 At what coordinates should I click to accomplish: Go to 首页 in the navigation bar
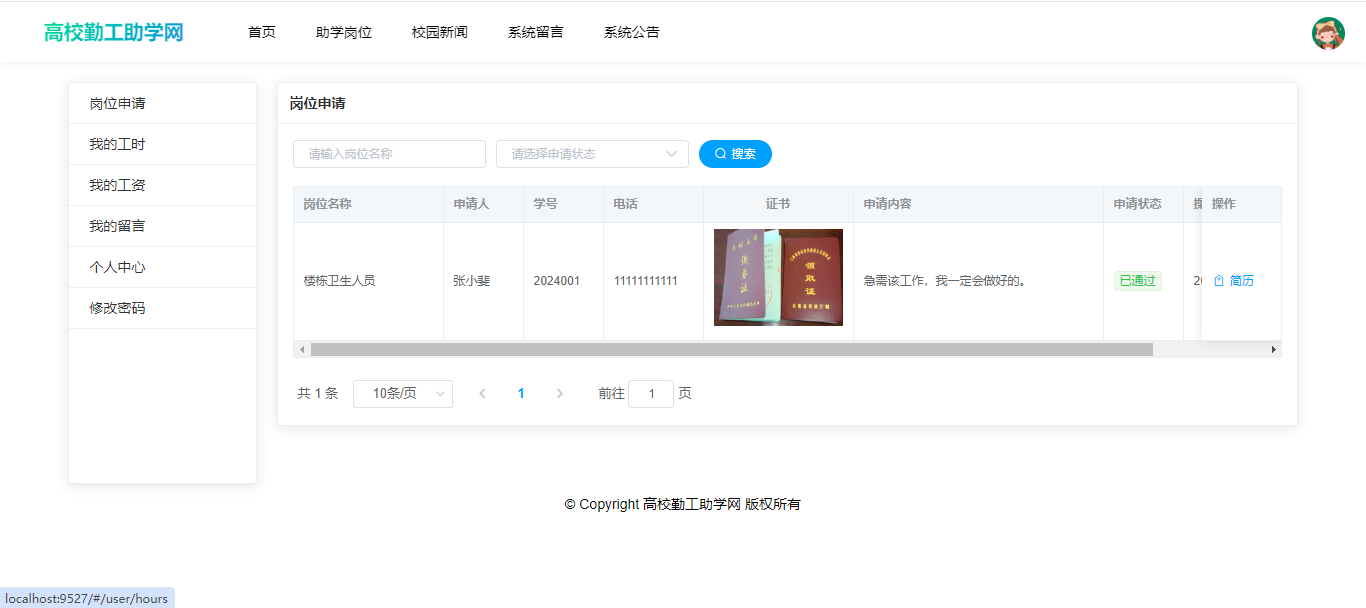pyautogui.click(x=262, y=32)
